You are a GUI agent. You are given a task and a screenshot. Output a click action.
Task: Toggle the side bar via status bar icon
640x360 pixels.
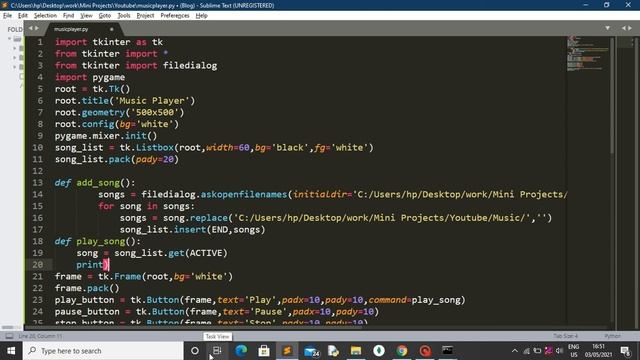(9, 336)
